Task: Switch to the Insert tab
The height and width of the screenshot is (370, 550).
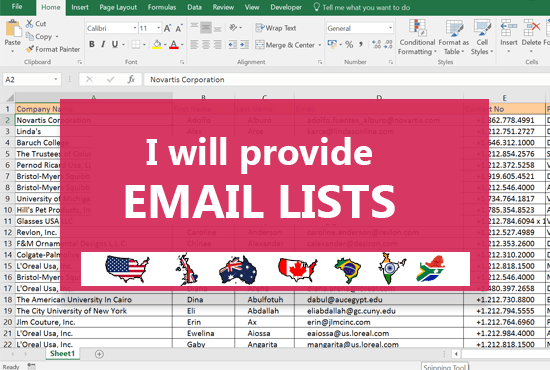Action: click(x=80, y=7)
